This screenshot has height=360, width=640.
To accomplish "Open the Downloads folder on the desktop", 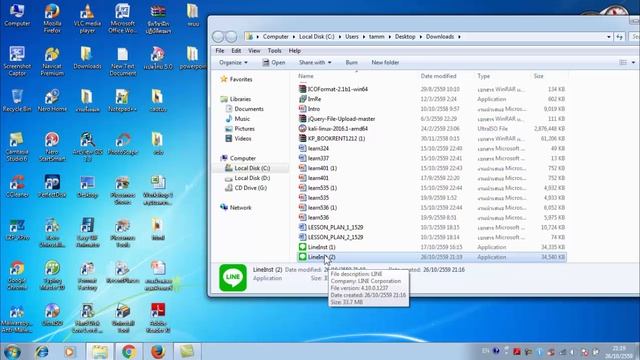I will tap(87, 58).
